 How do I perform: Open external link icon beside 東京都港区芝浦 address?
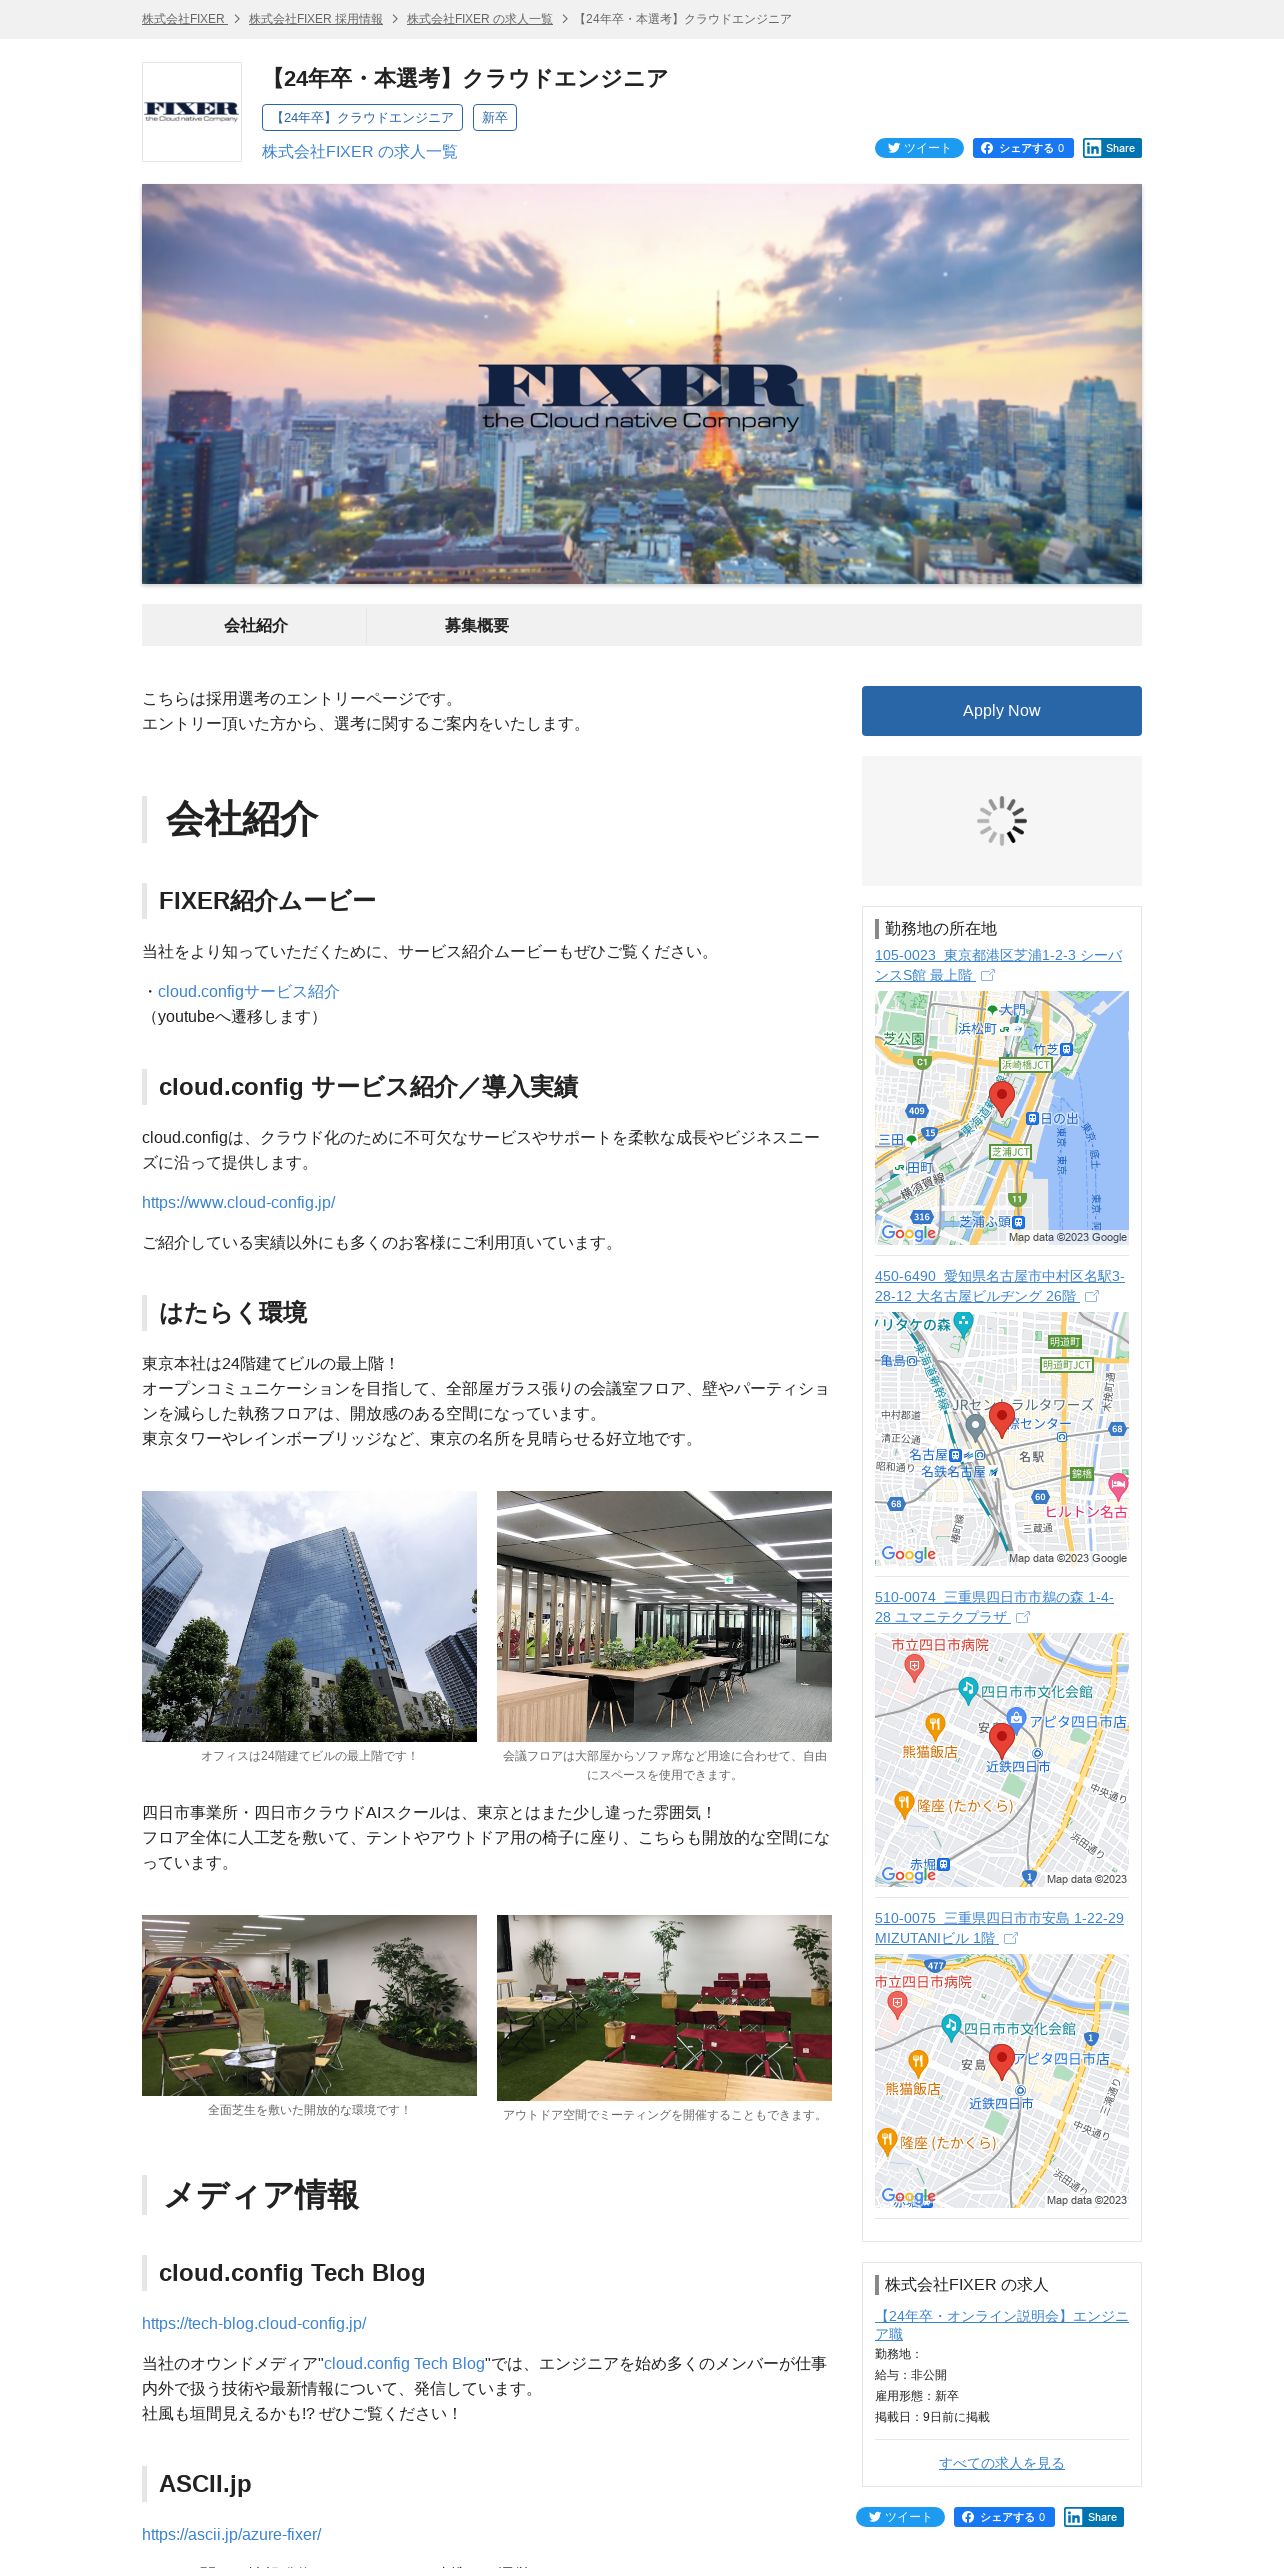(988, 975)
